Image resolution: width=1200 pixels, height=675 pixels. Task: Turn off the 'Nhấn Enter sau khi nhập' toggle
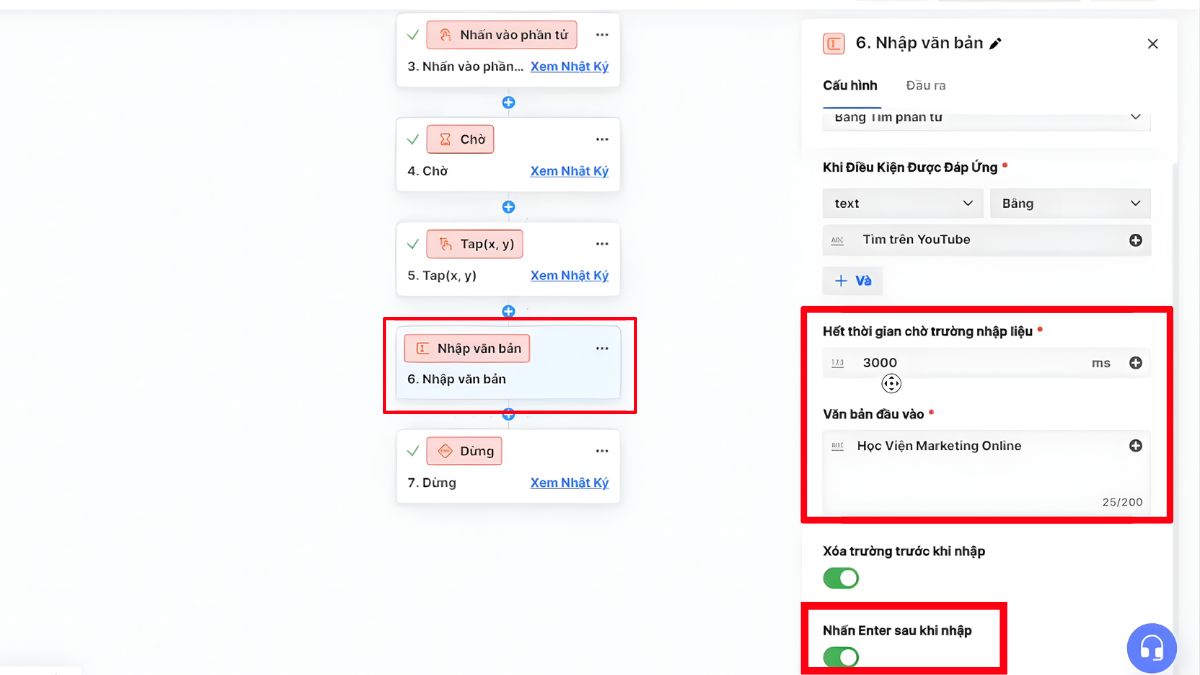[x=840, y=657]
